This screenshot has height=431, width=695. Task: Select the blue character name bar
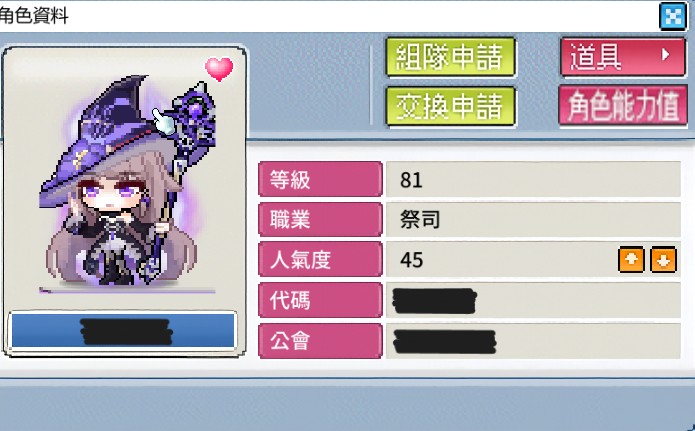pyautogui.click(x=123, y=331)
